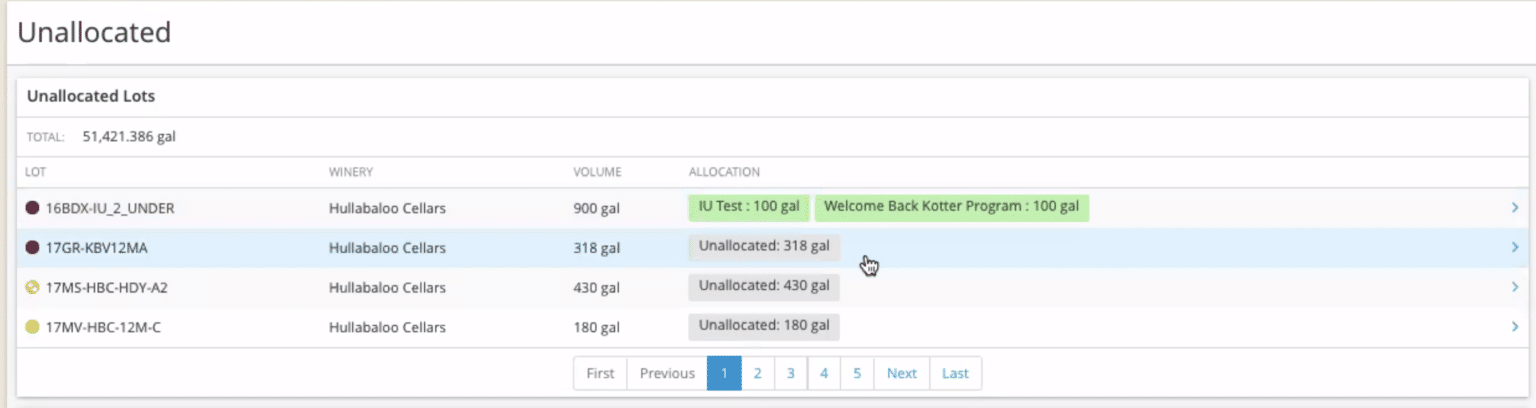Expand the 16BDX-IU_2_UNDER row chevron

click(1515, 208)
